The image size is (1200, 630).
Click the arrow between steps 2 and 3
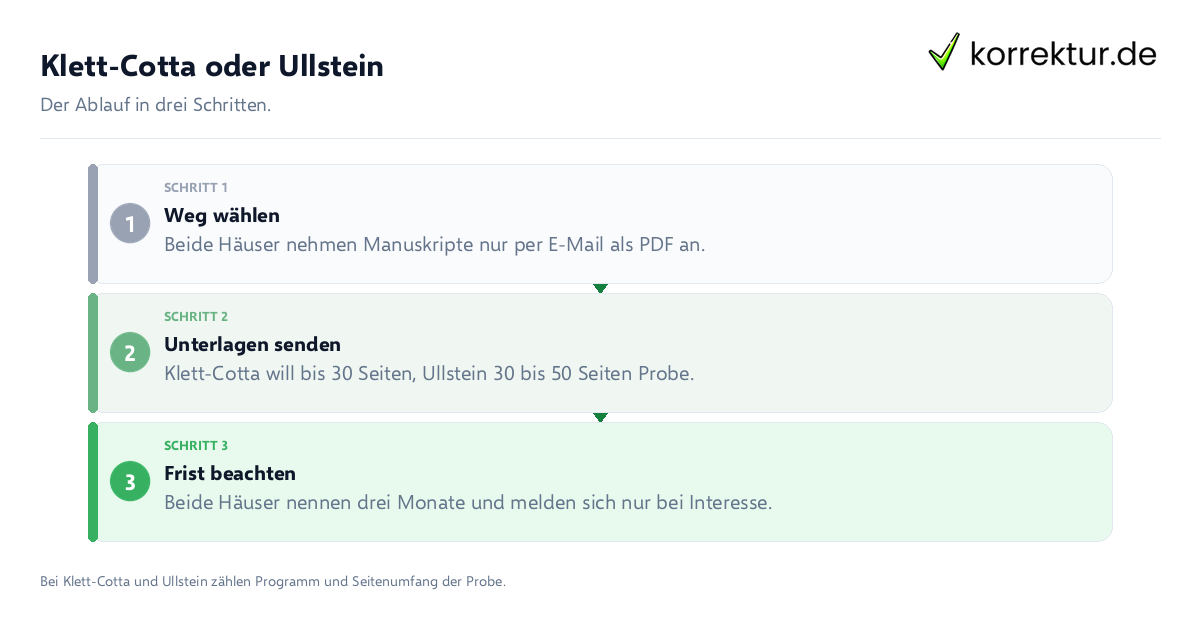(x=600, y=417)
